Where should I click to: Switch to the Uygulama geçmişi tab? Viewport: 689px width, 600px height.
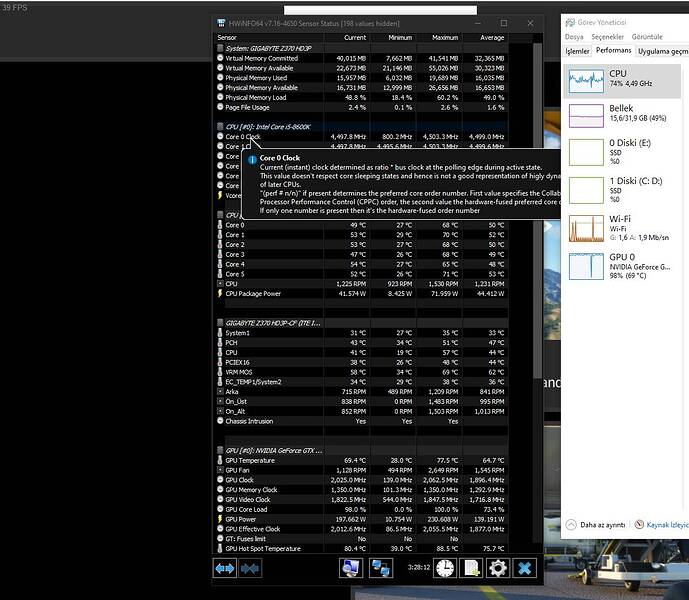(663, 51)
